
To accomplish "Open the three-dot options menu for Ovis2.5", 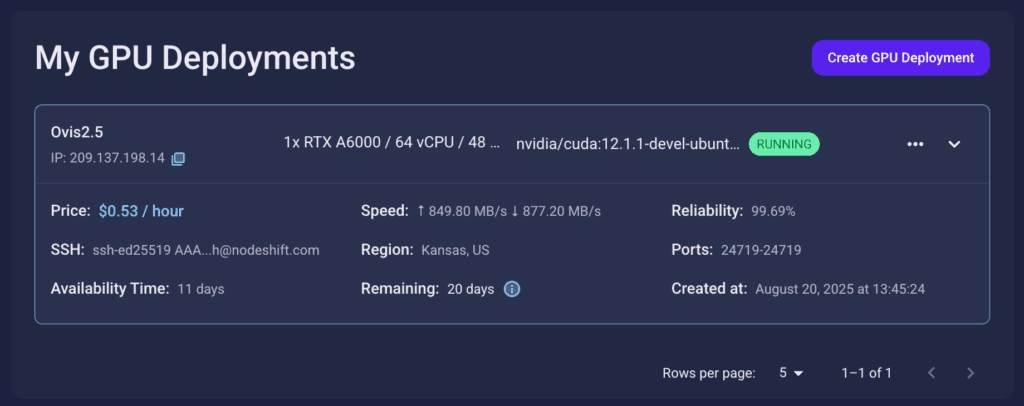I will point(915,144).
